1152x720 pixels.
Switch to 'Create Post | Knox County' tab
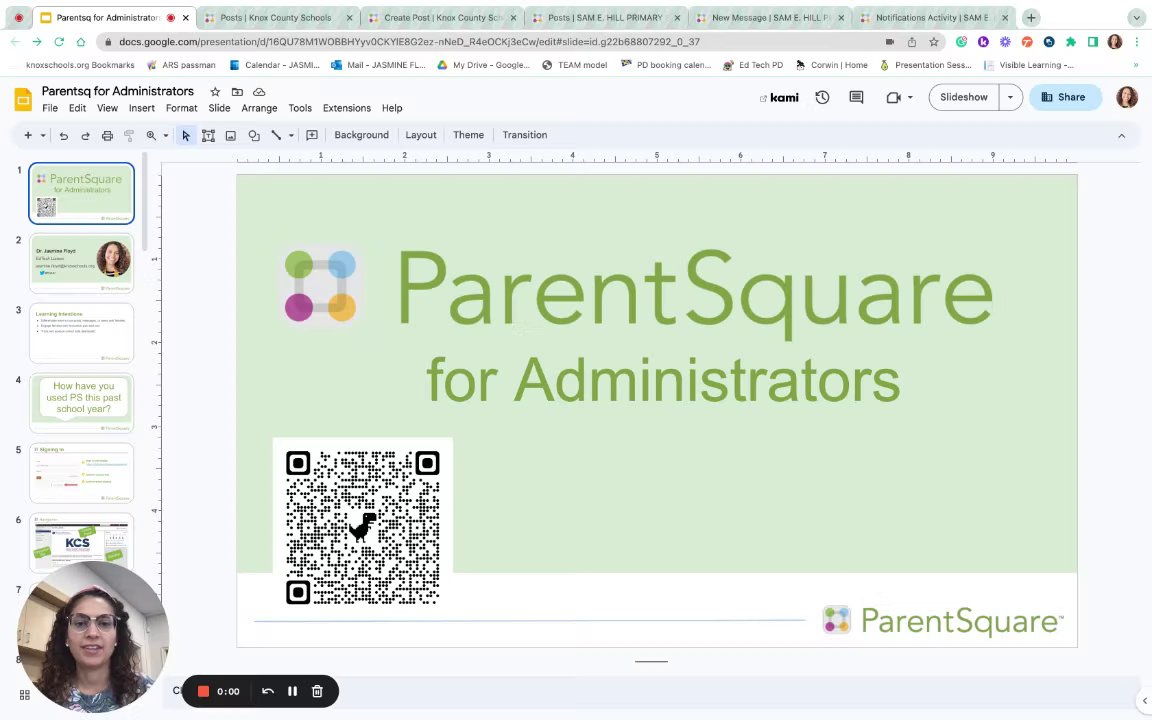tap(442, 18)
